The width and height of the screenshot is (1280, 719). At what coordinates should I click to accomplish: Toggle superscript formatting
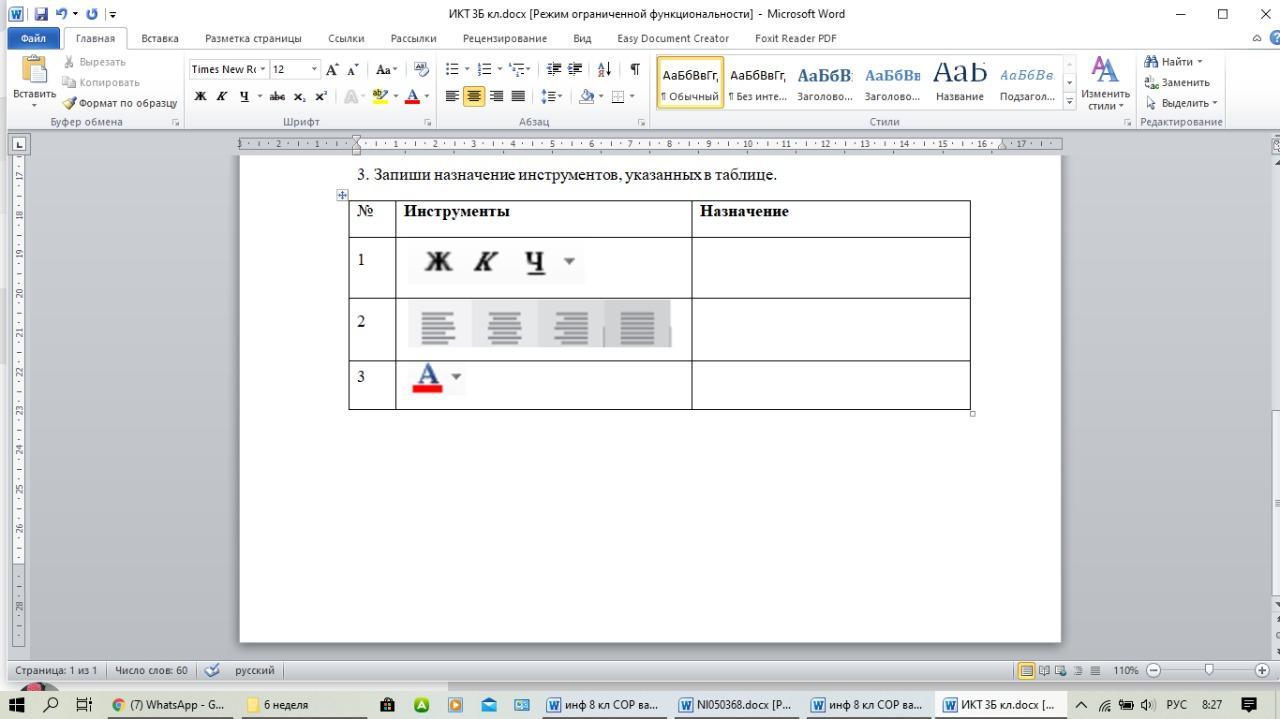click(320, 97)
